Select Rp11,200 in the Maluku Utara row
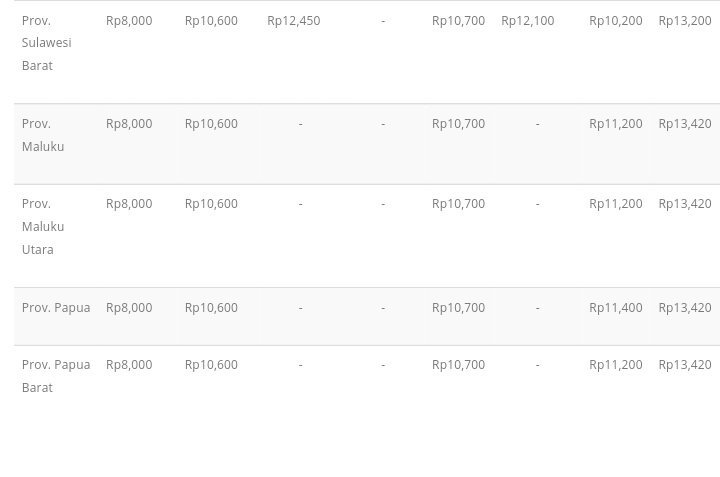The image size is (720, 477). point(615,204)
